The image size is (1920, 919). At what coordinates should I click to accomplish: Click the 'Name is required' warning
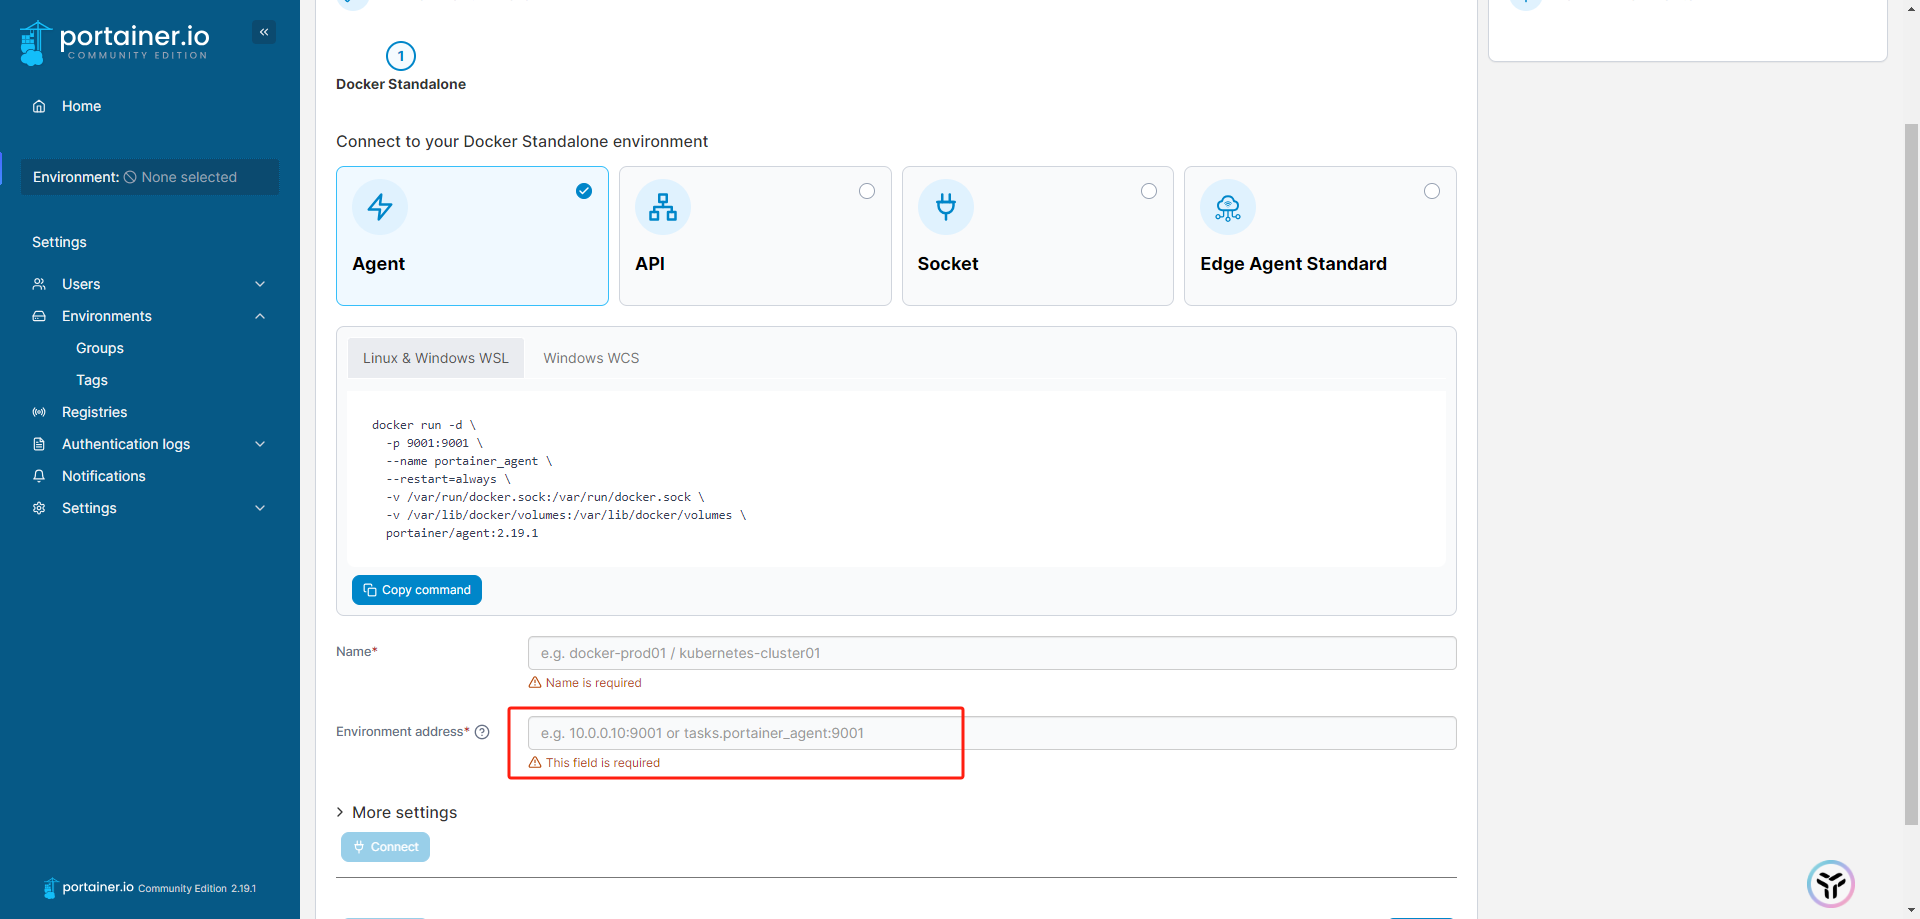(585, 683)
